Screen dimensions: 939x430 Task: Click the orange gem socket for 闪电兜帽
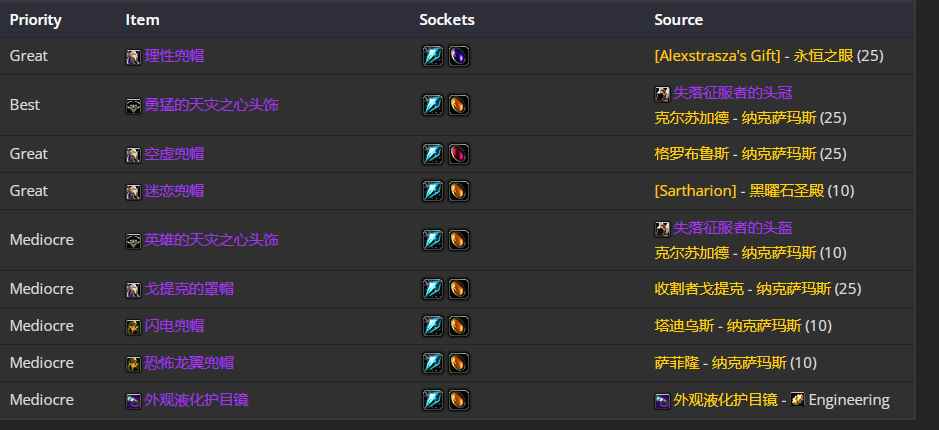coord(459,326)
